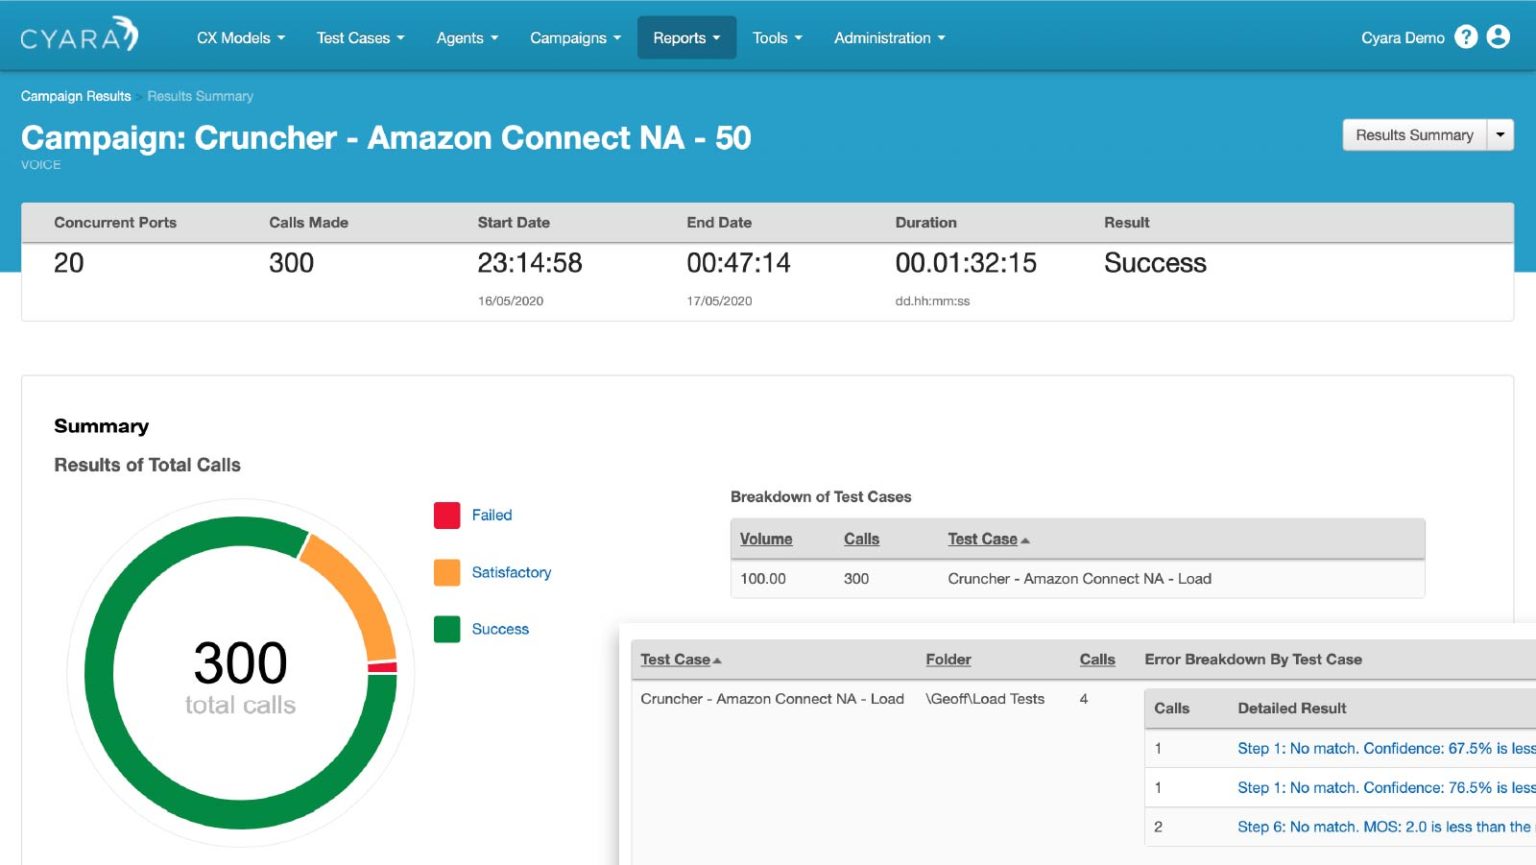Open the Results Summary dropdown arrow
The height and width of the screenshot is (865, 1536).
tap(1500, 134)
